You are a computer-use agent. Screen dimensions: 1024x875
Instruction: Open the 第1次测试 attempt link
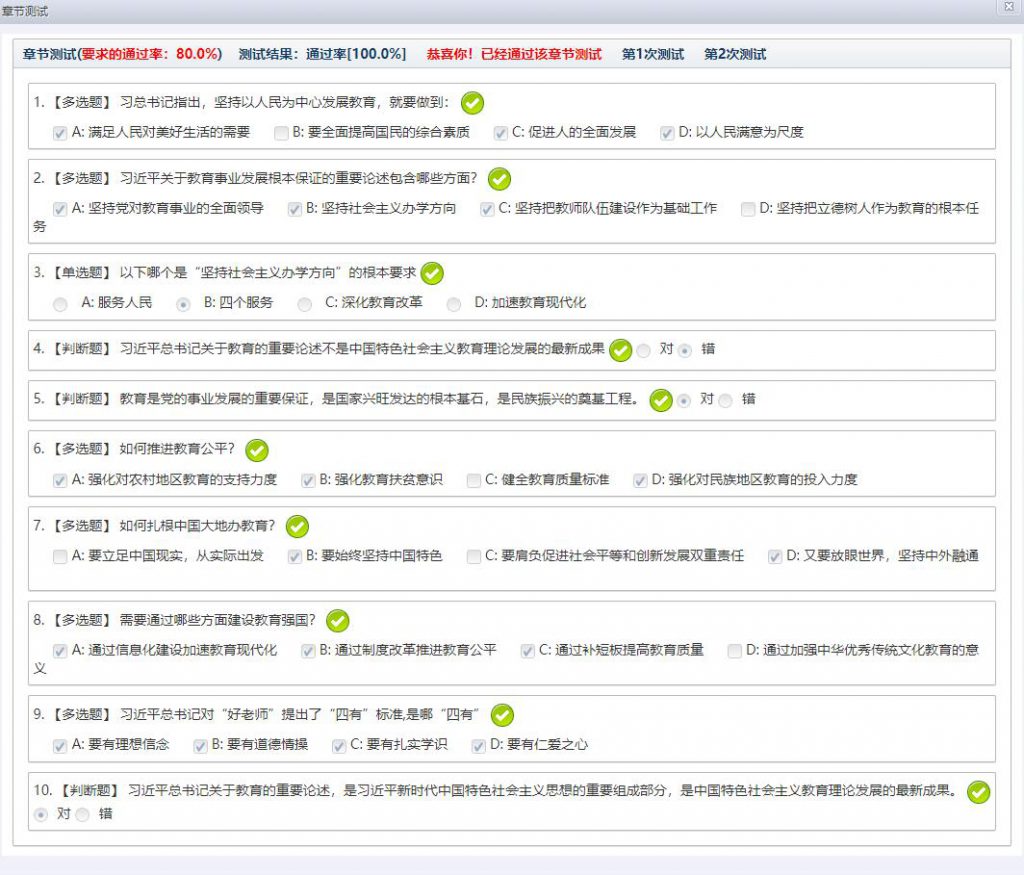click(652, 54)
